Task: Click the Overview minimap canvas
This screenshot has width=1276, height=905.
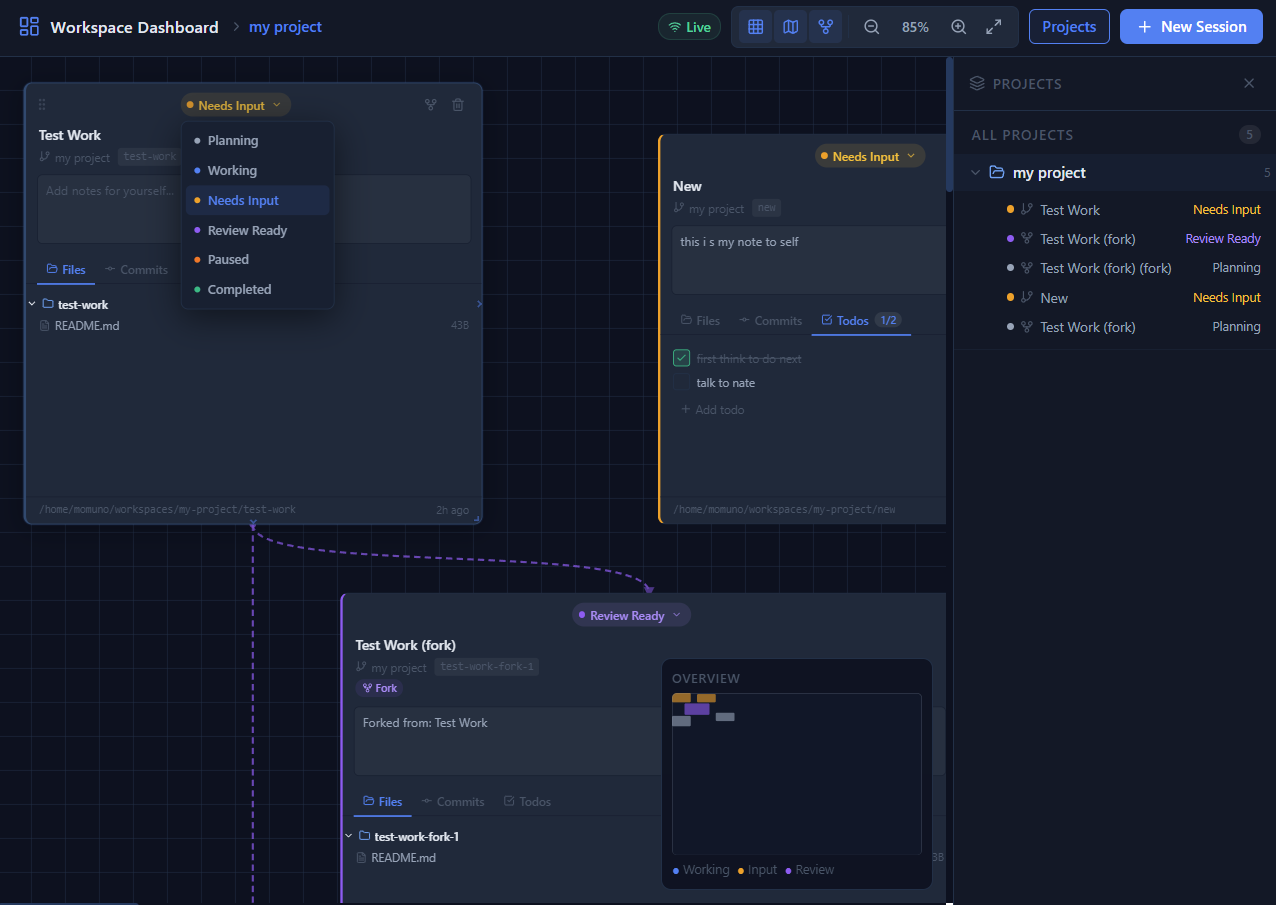Action: (x=796, y=774)
